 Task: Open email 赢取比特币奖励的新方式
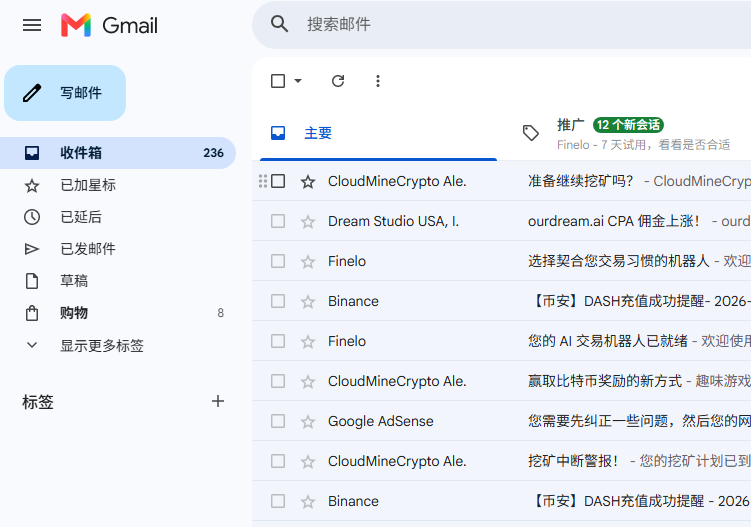(604, 381)
